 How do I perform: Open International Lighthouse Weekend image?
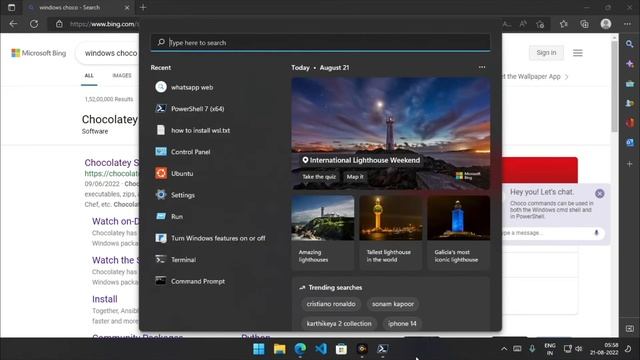pyautogui.click(x=391, y=133)
